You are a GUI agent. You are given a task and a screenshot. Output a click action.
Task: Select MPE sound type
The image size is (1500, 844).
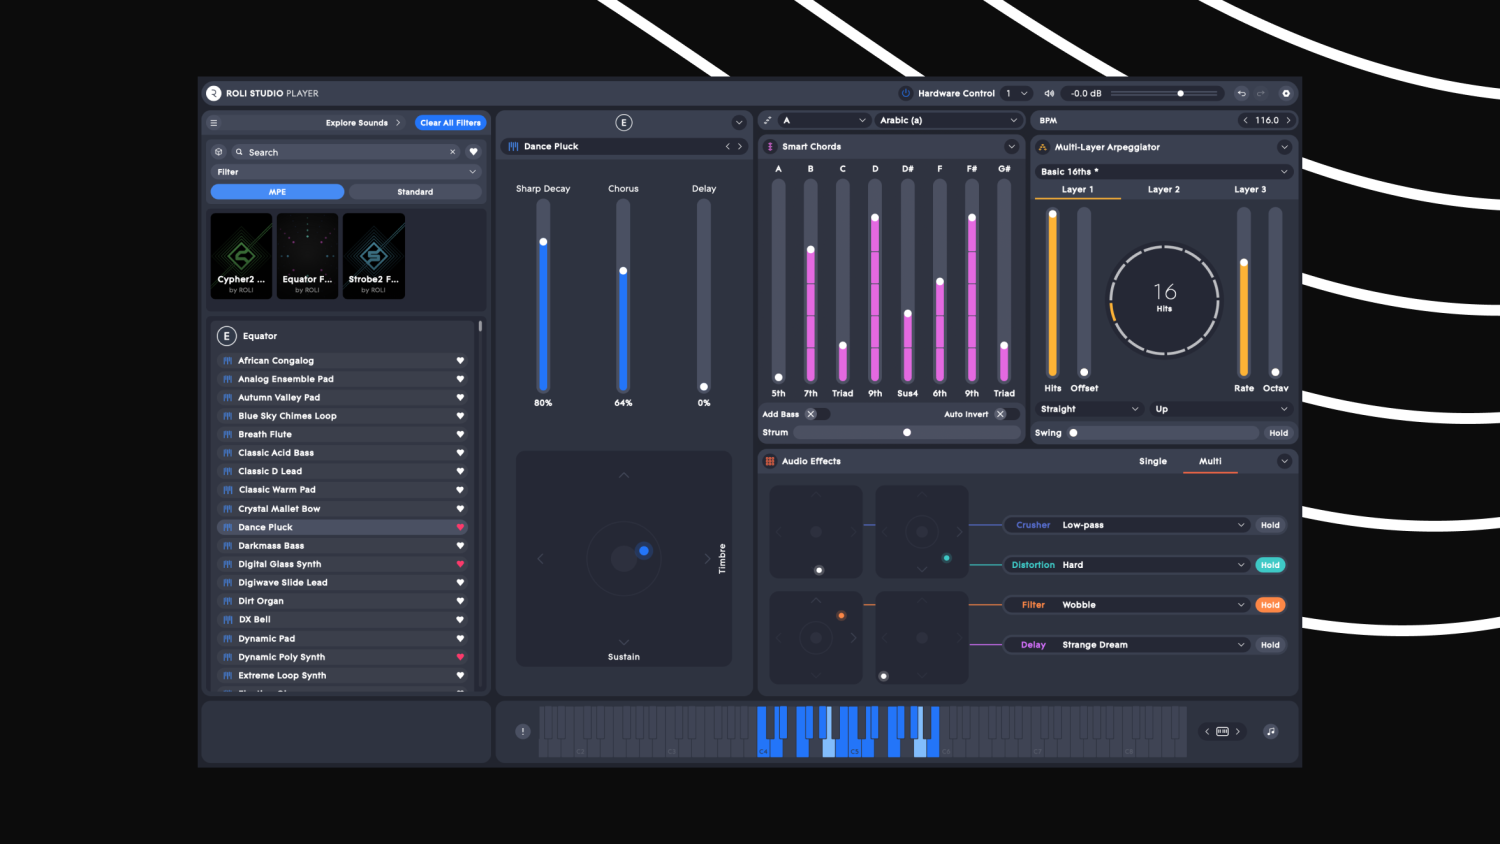(x=277, y=191)
